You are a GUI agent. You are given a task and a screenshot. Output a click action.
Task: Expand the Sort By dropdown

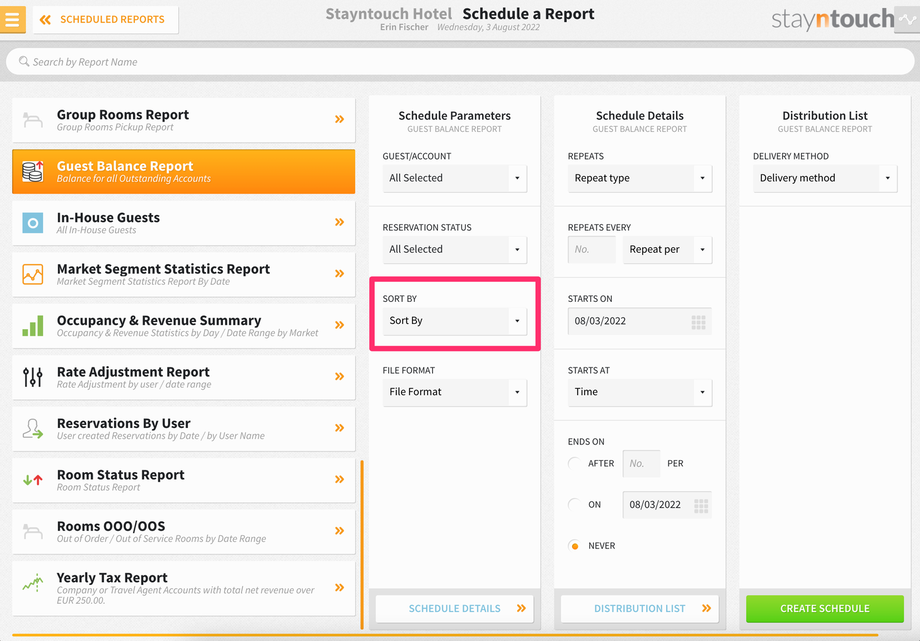pos(455,321)
